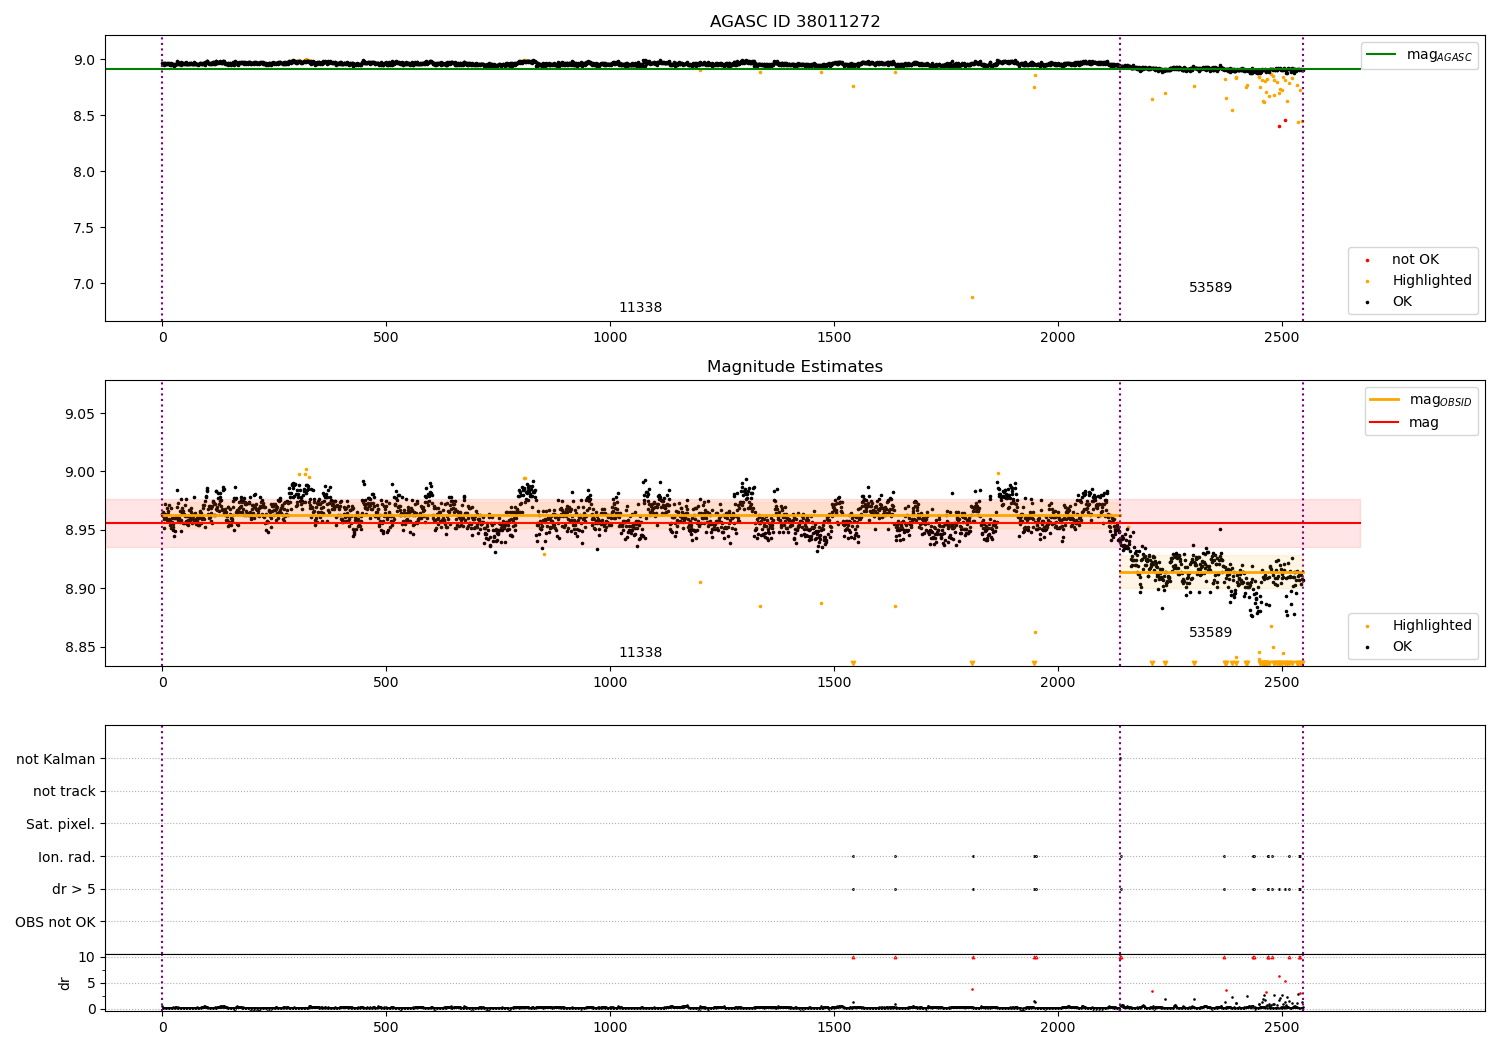Click the rotated 'dr' axis label
Screen dimensions: 1500x1050
point(65,983)
